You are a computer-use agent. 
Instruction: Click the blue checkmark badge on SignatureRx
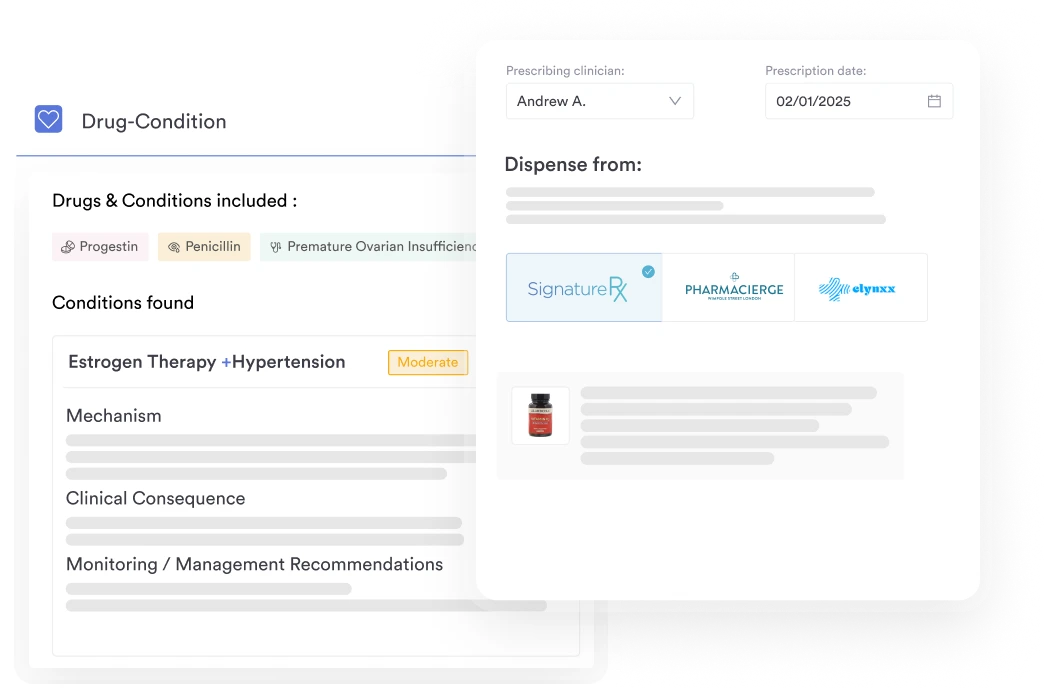648,272
